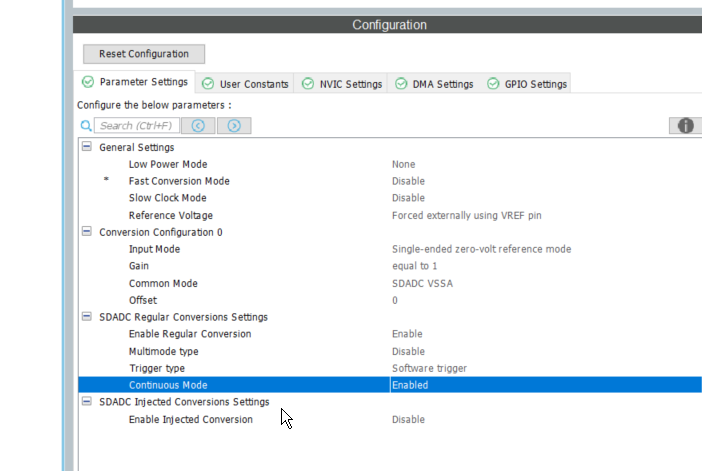Click the GPIO Settings green check icon
The height and width of the screenshot is (471, 702).
click(493, 84)
